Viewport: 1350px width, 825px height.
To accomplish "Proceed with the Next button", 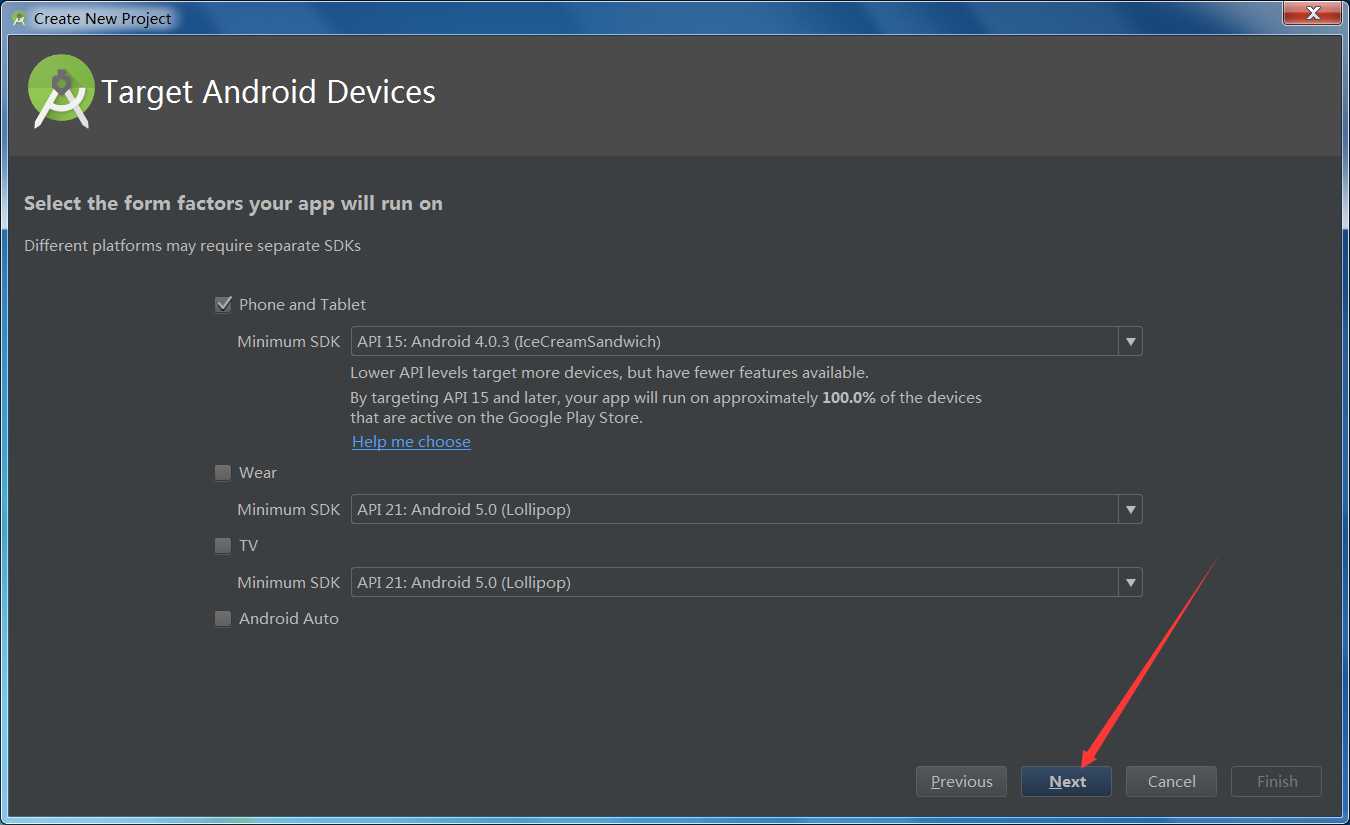I will coord(1066,782).
